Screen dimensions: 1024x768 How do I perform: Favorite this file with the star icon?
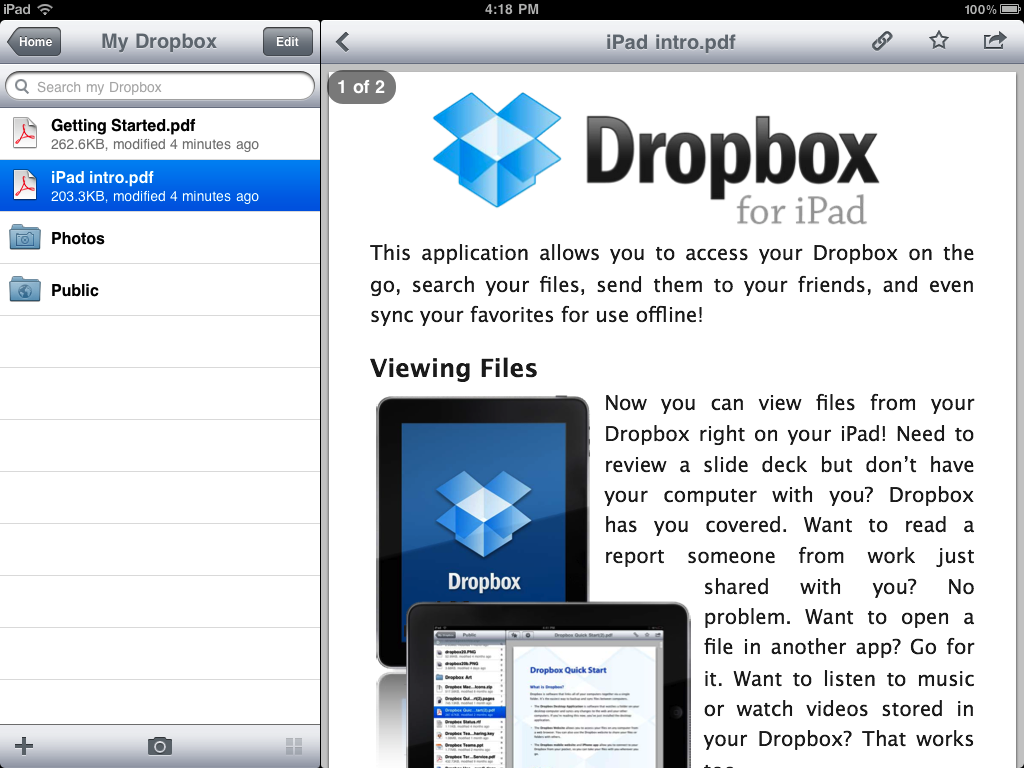(938, 41)
